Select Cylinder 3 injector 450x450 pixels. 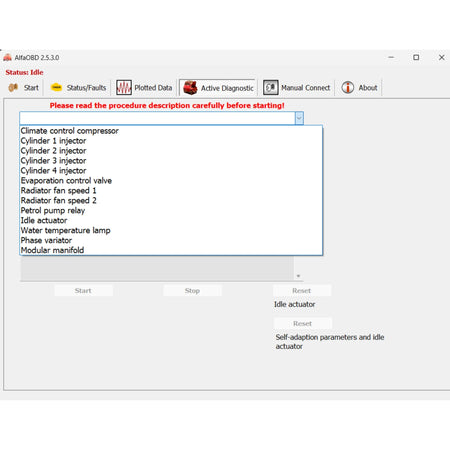[171, 161]
